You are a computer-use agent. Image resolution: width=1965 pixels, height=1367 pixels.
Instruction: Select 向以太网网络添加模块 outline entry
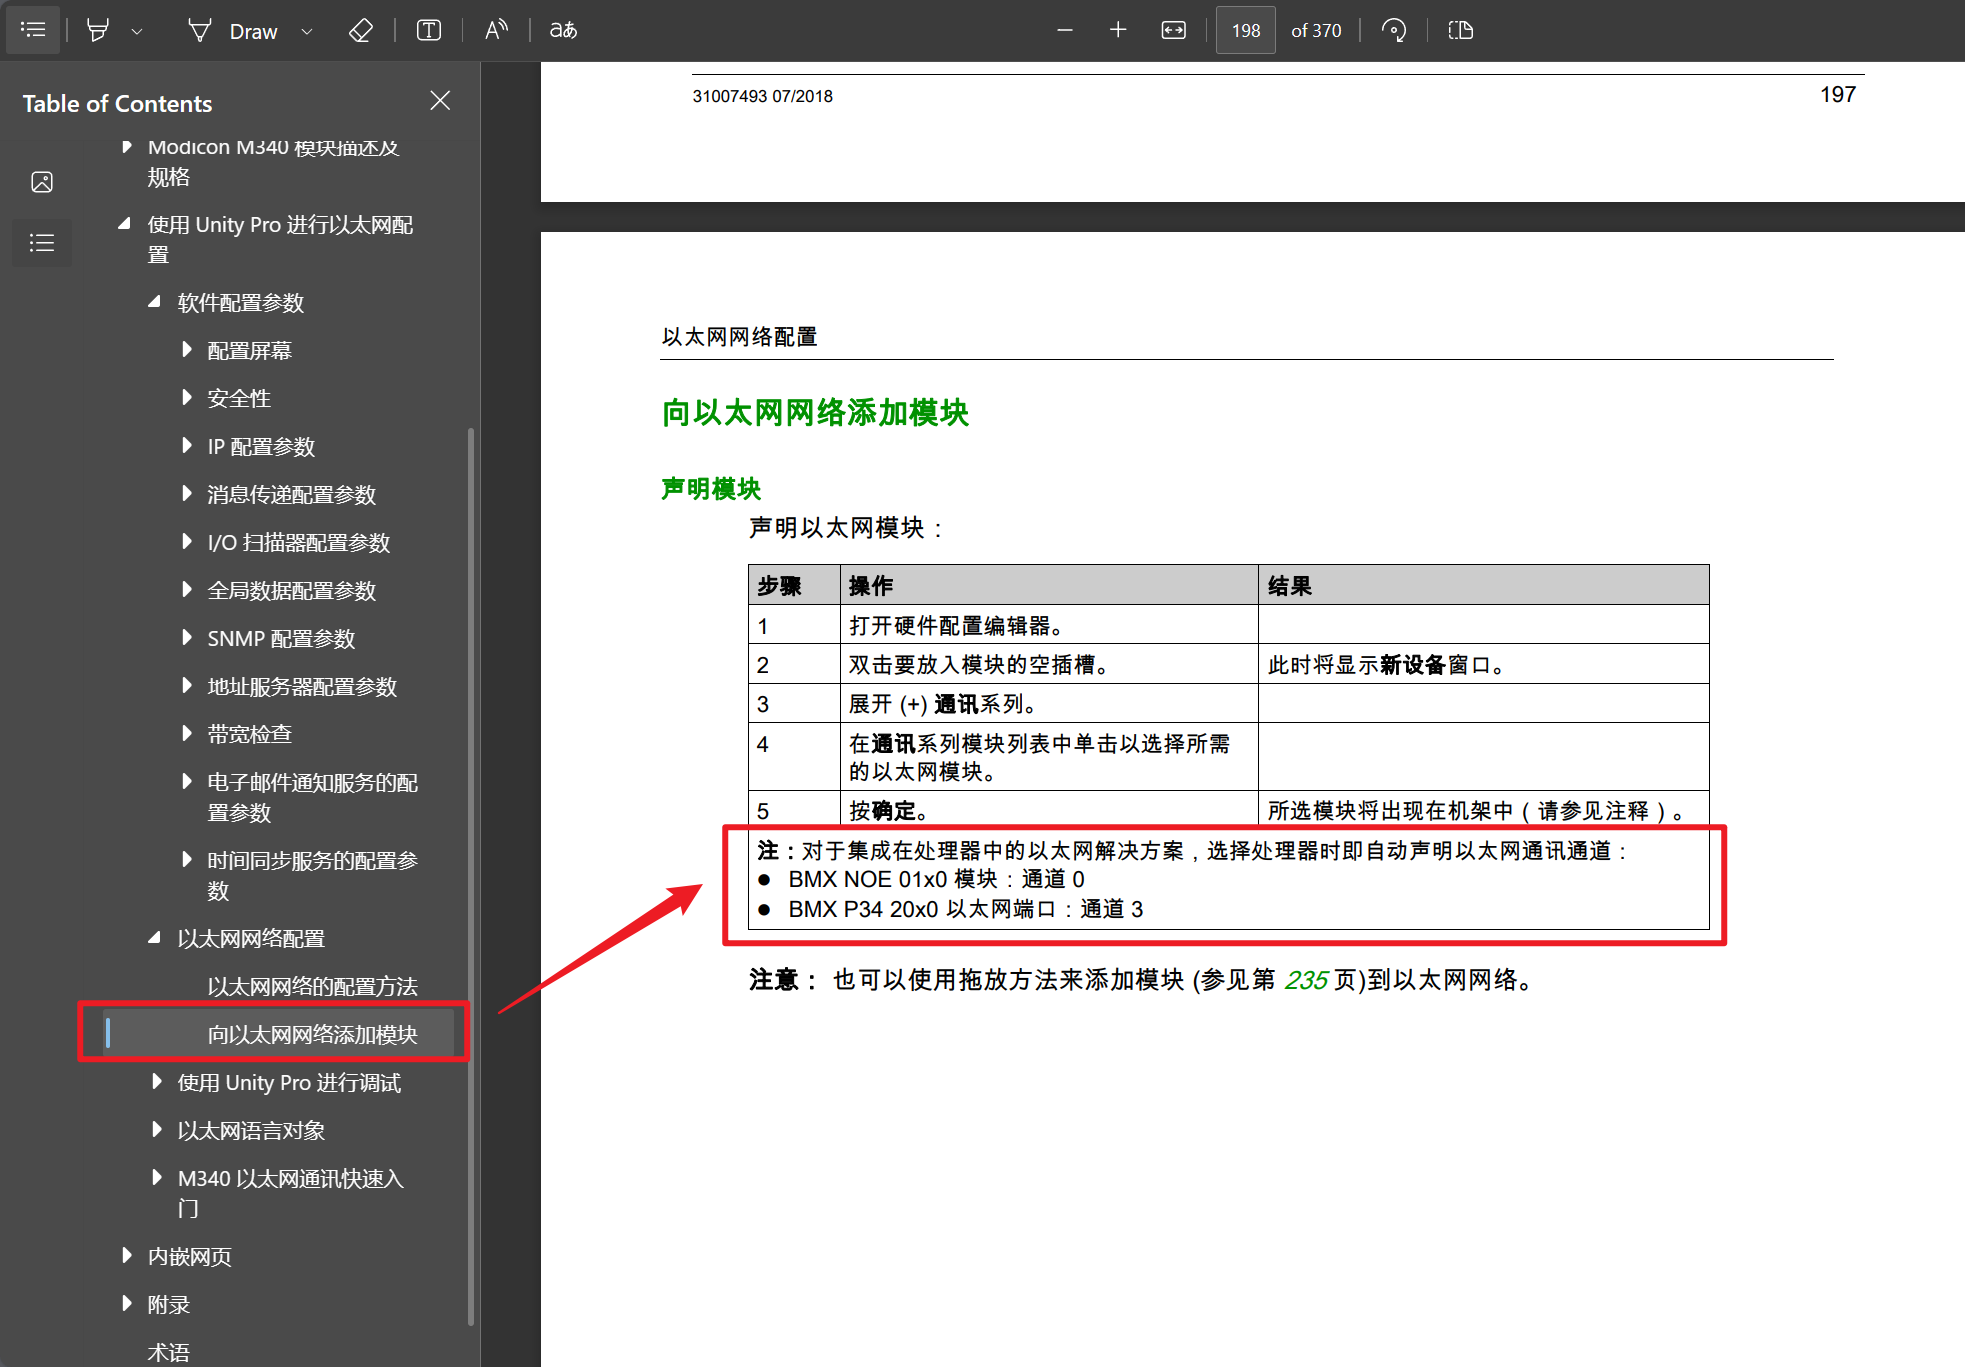click(312, 1034)
